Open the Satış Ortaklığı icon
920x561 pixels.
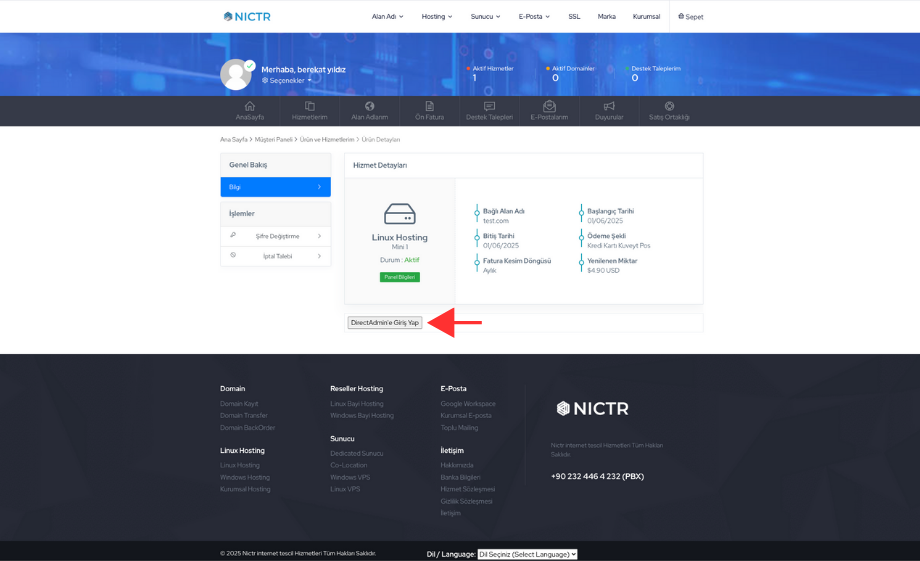[669, 106]
